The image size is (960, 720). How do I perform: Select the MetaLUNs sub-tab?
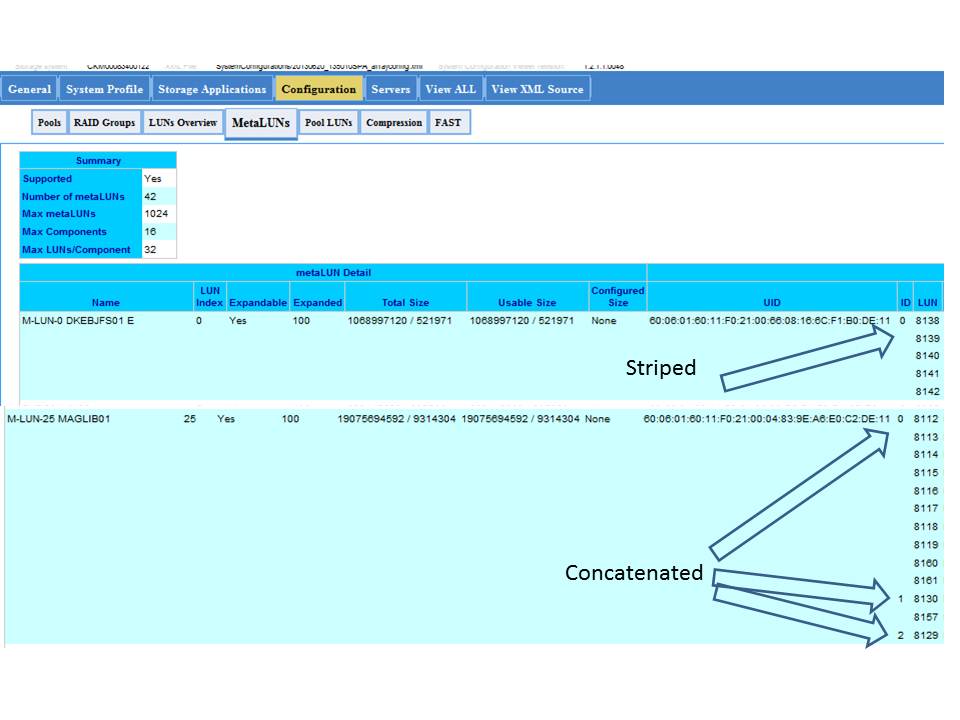[x=261, y=123]
